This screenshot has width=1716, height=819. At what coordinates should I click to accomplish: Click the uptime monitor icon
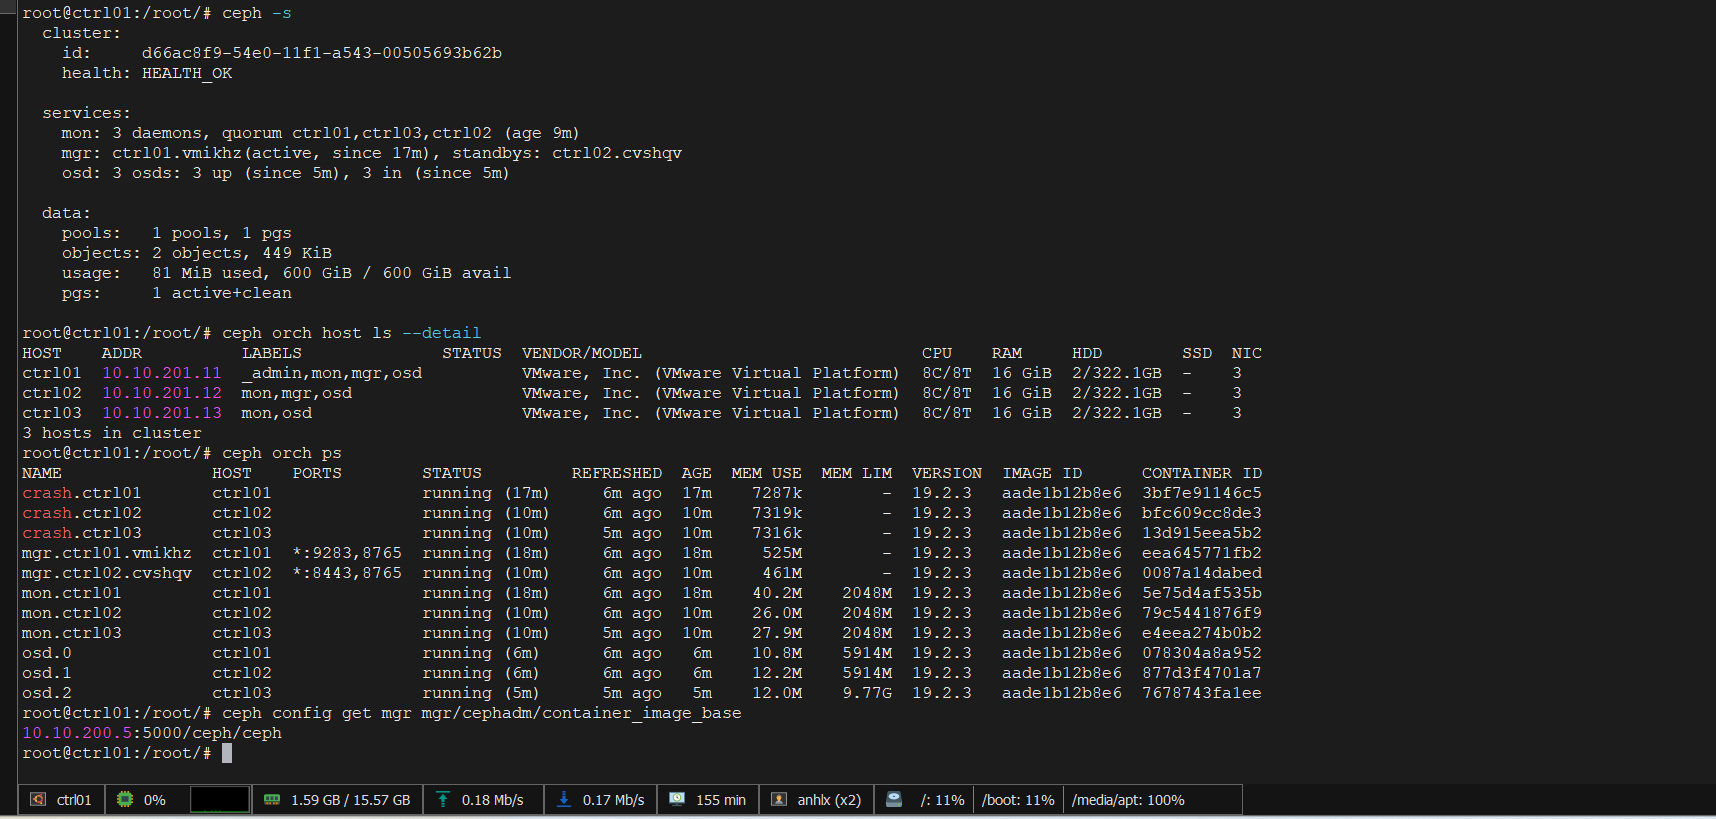click(677, 800)
